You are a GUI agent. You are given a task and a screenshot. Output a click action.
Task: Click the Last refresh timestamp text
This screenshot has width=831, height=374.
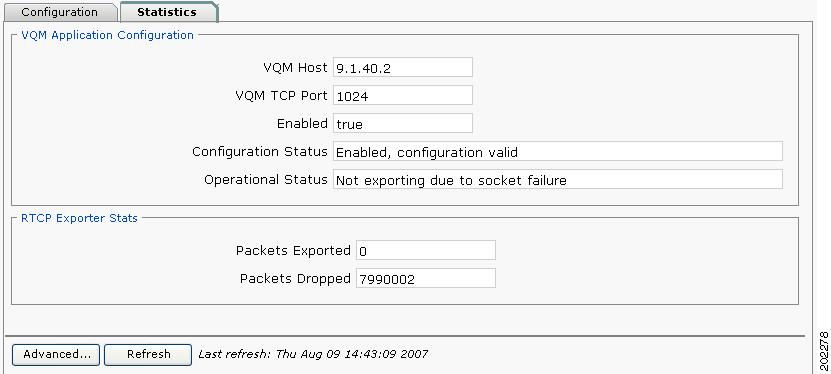tap(313, 354)
